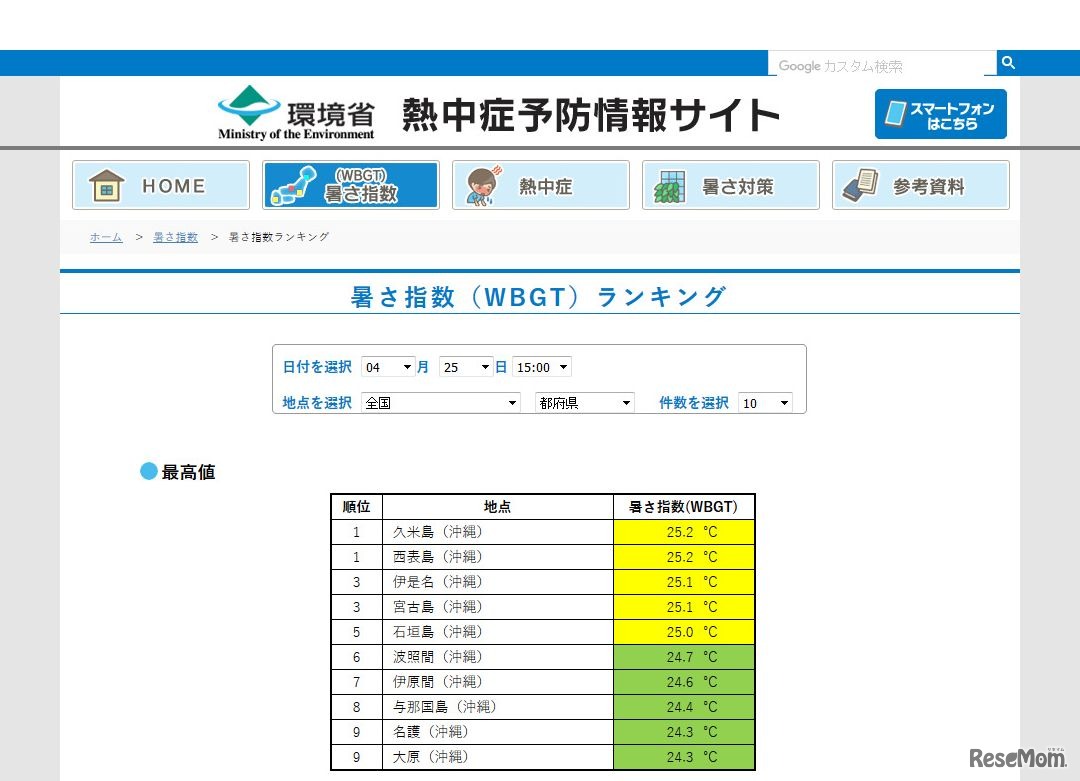Navigate using the ホーム breadcrumb link

click(106, 237)
